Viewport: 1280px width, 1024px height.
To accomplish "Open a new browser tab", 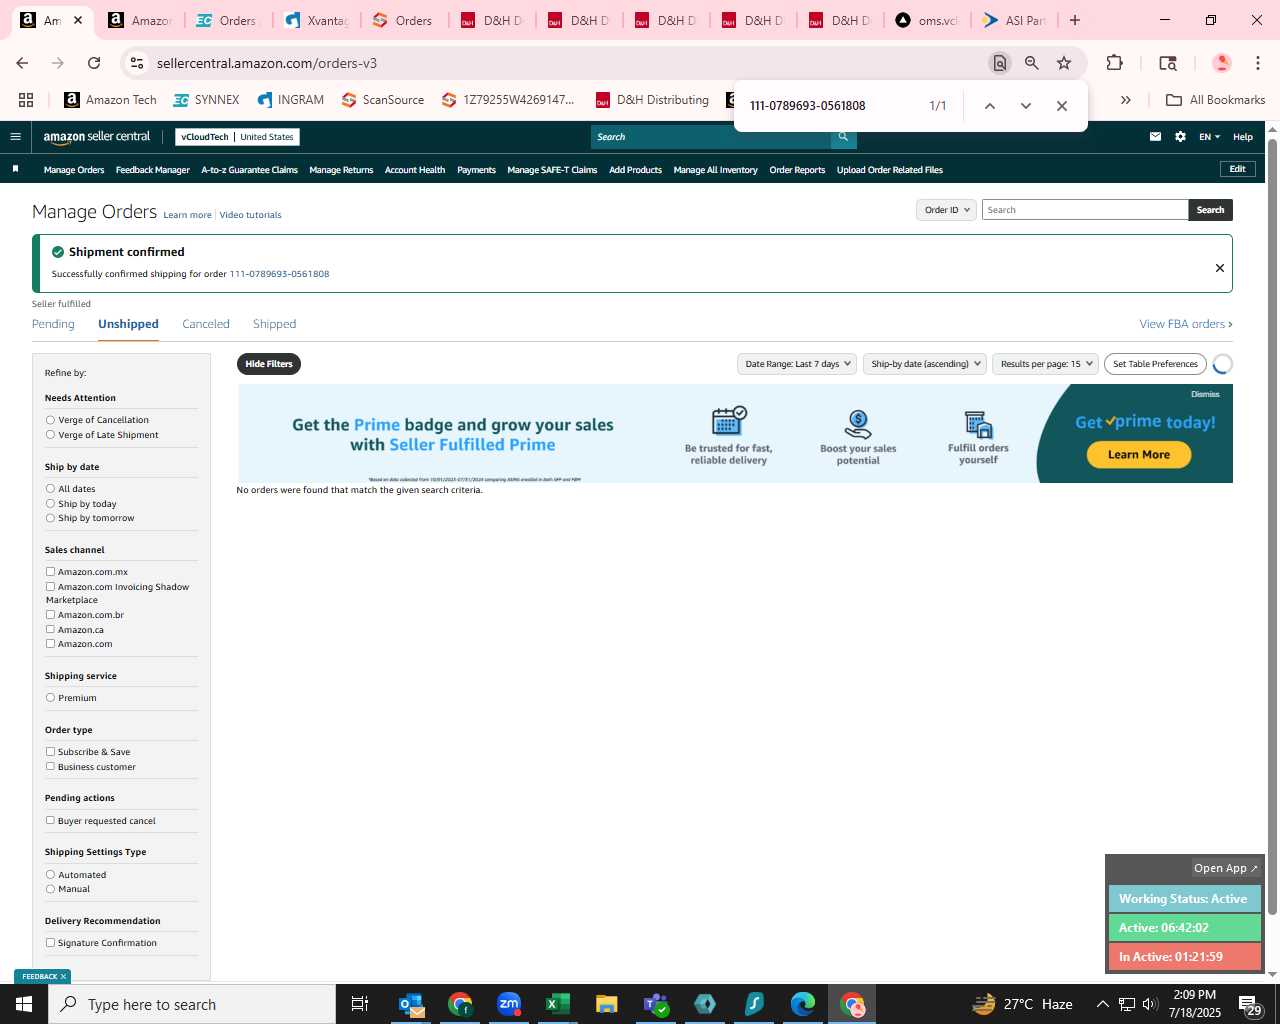I will (x=1075, y=20).
